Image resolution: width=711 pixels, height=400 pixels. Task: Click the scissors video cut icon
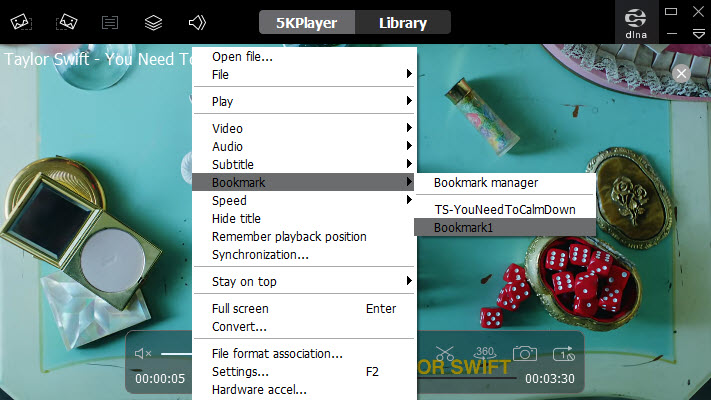(x=445, y=353)
